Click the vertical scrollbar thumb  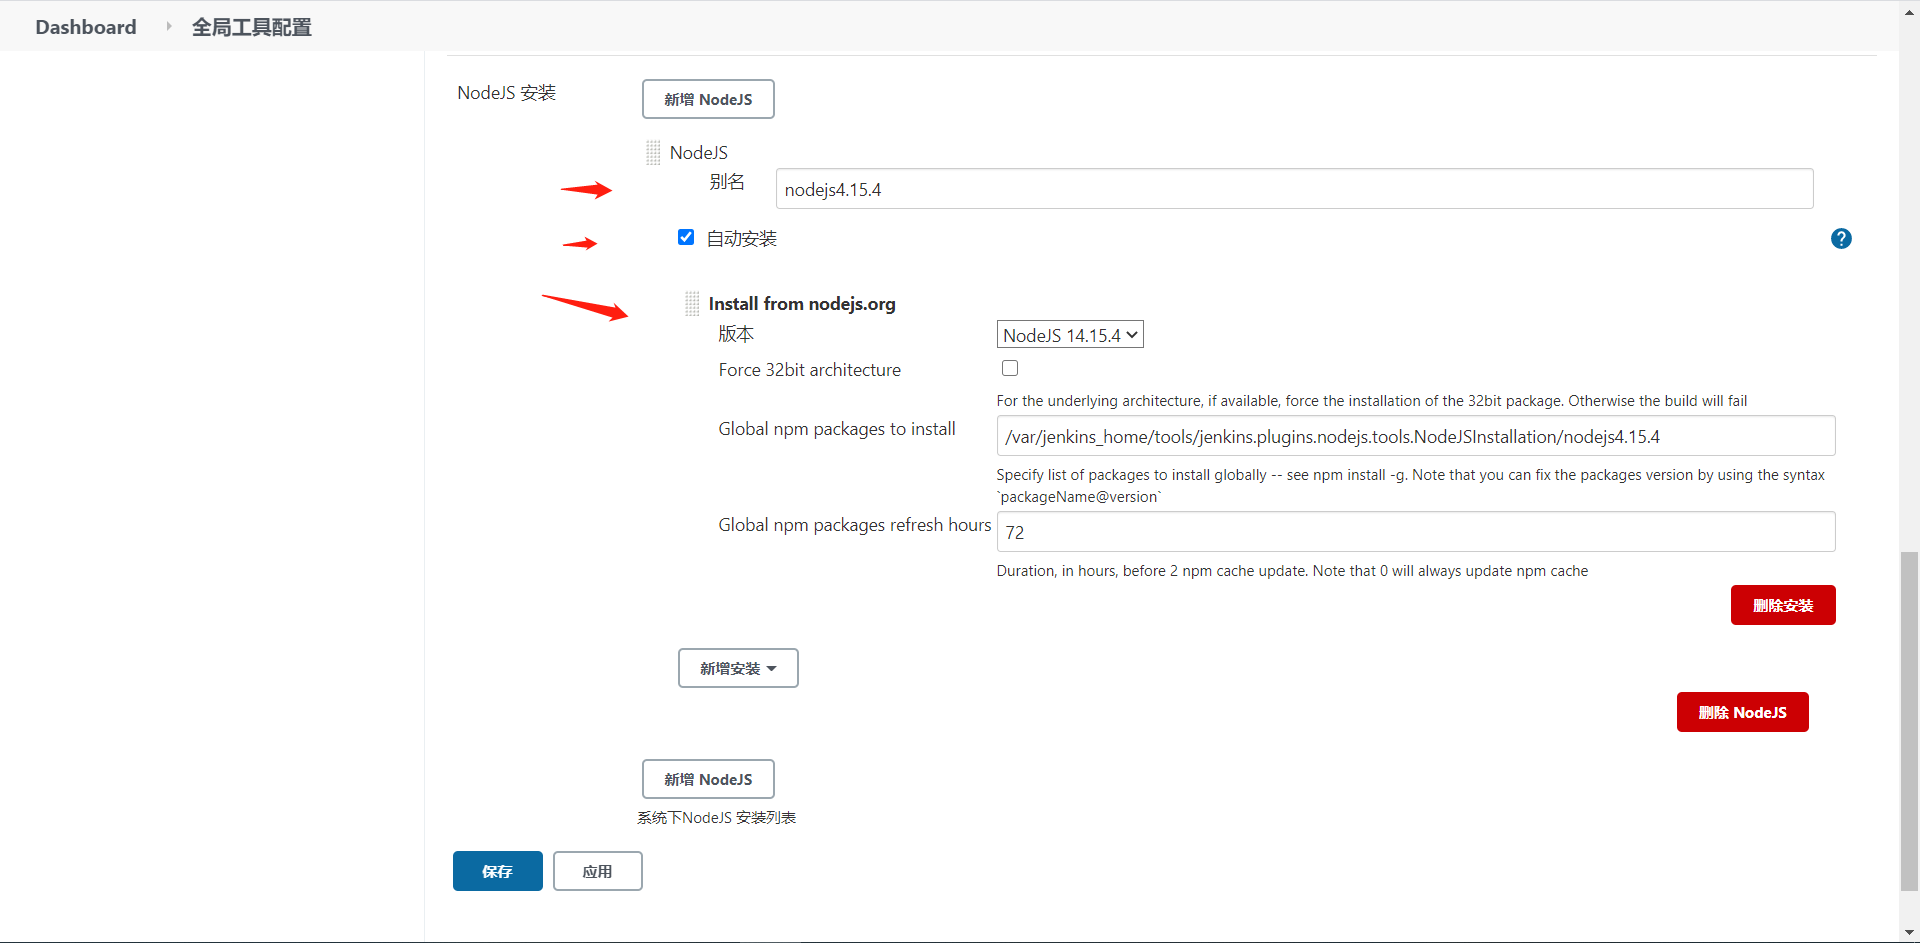click(1910, 720)
